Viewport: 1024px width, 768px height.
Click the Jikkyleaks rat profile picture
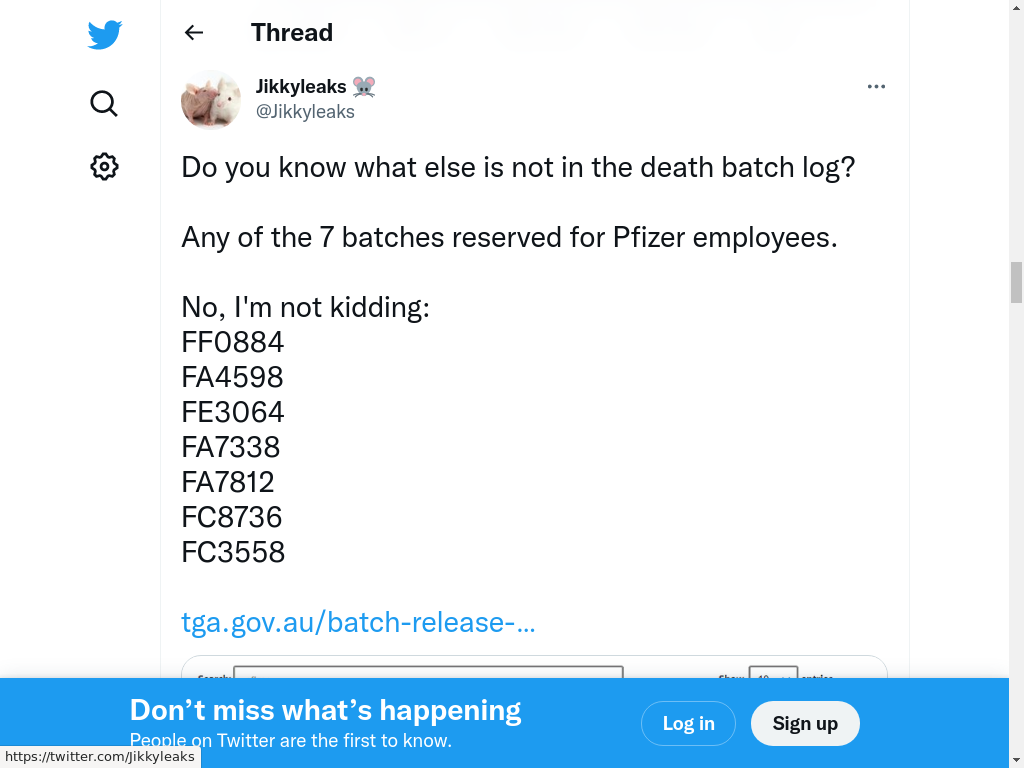210,100
